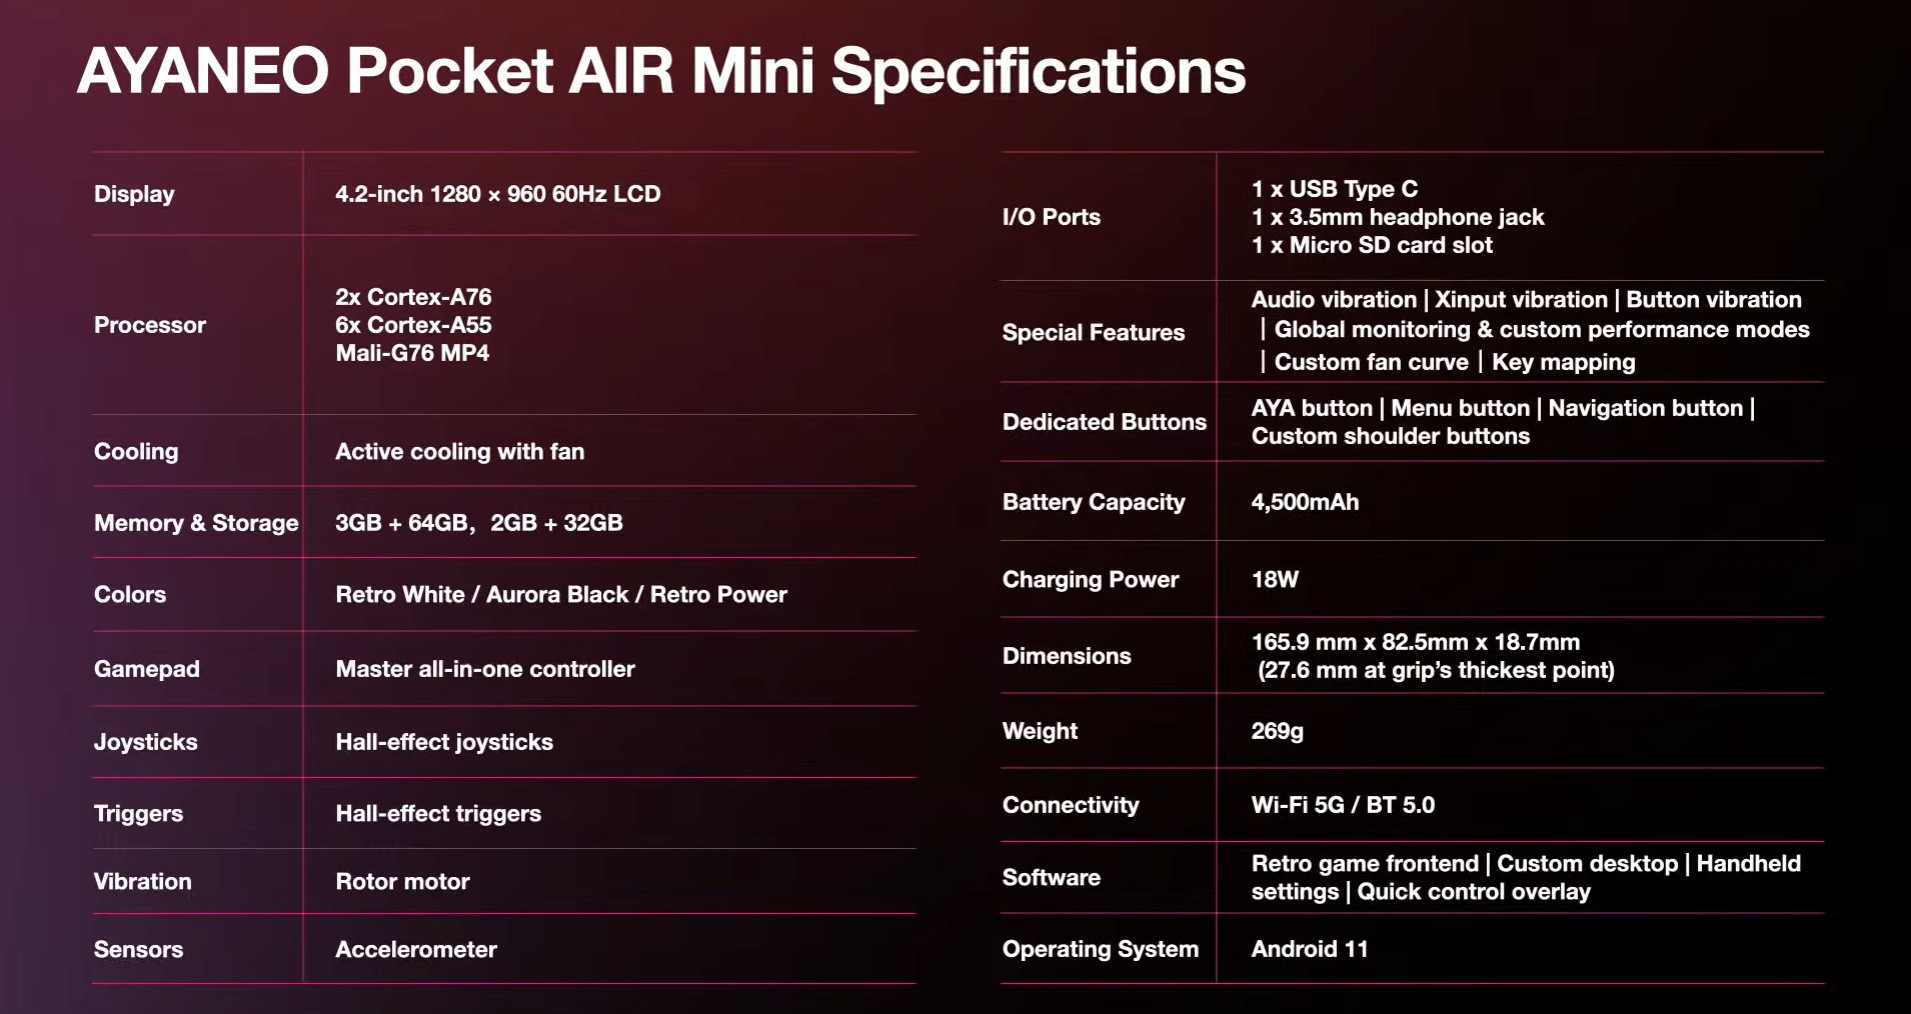This screenshot has width=1911, height=1014.
Task: Click the AYANEO Pocket AIR Mini Specifications title
Action: tap(661, 72)
